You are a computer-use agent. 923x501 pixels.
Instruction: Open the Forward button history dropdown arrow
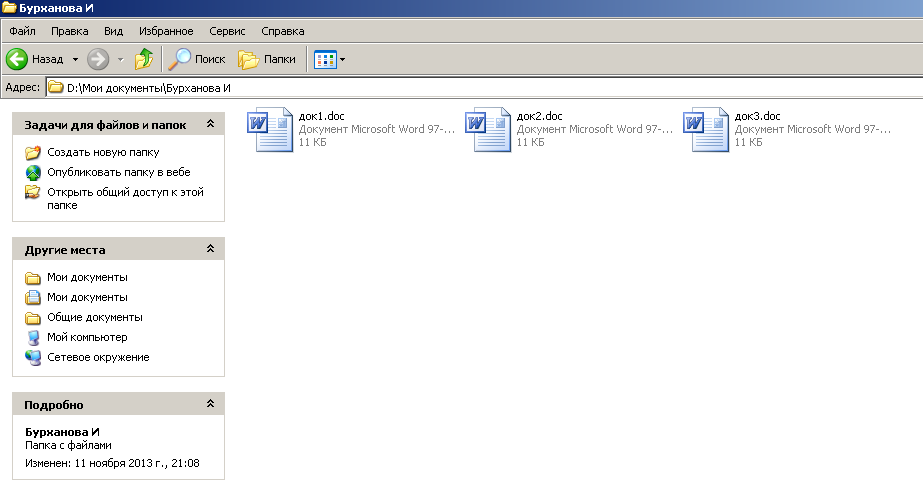(121, 59)
